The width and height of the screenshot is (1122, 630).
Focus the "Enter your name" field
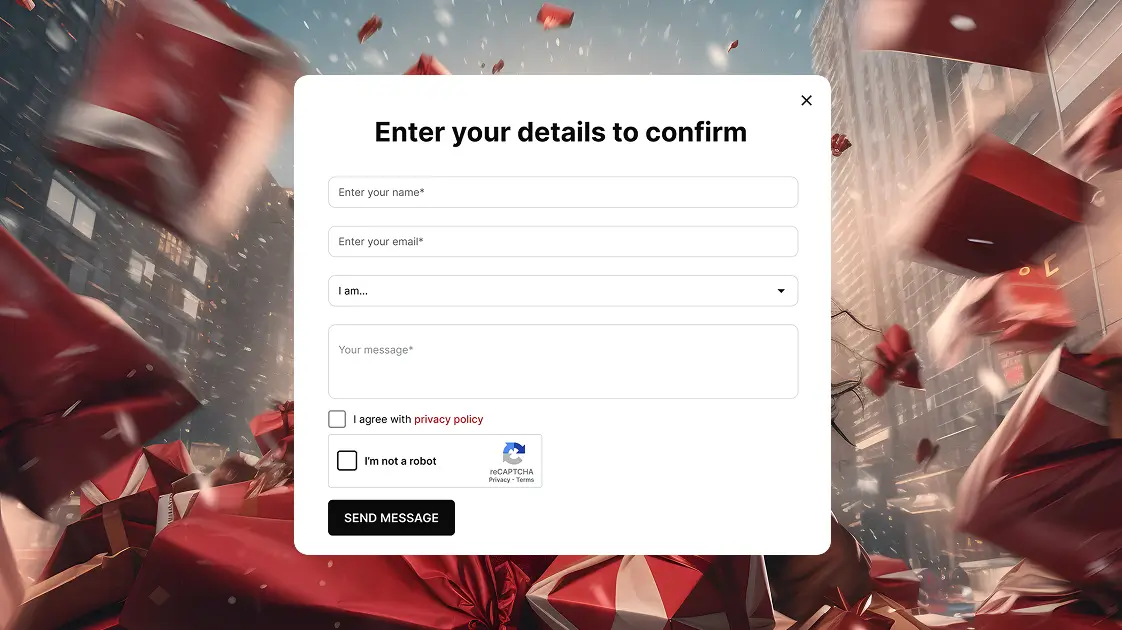point(562,192)
